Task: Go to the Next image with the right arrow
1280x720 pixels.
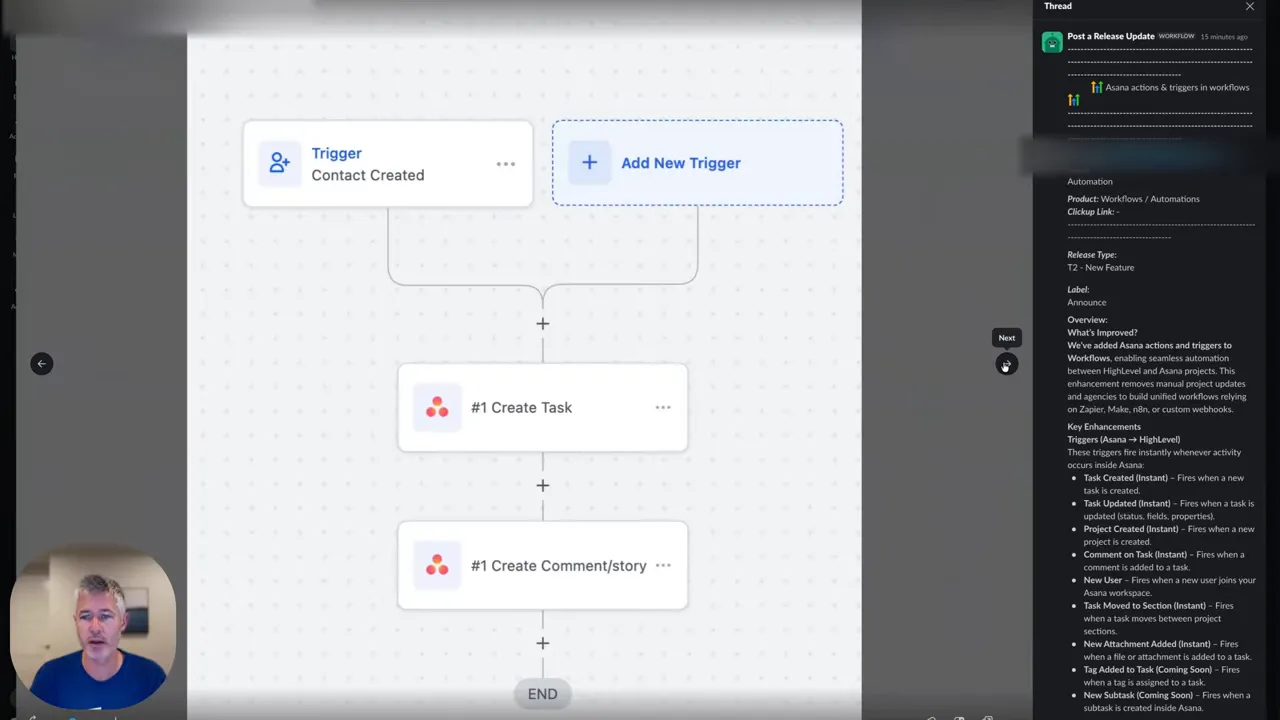Action: (1006, 364)
